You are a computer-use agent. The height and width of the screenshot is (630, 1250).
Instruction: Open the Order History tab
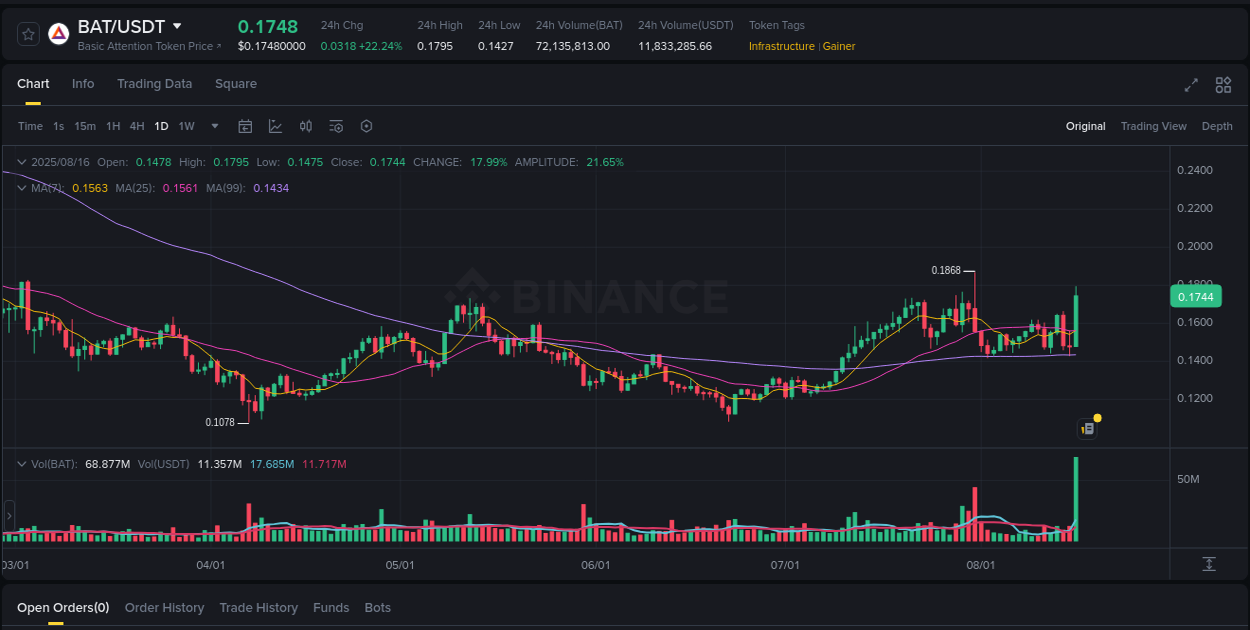click(x=164, y=607)
